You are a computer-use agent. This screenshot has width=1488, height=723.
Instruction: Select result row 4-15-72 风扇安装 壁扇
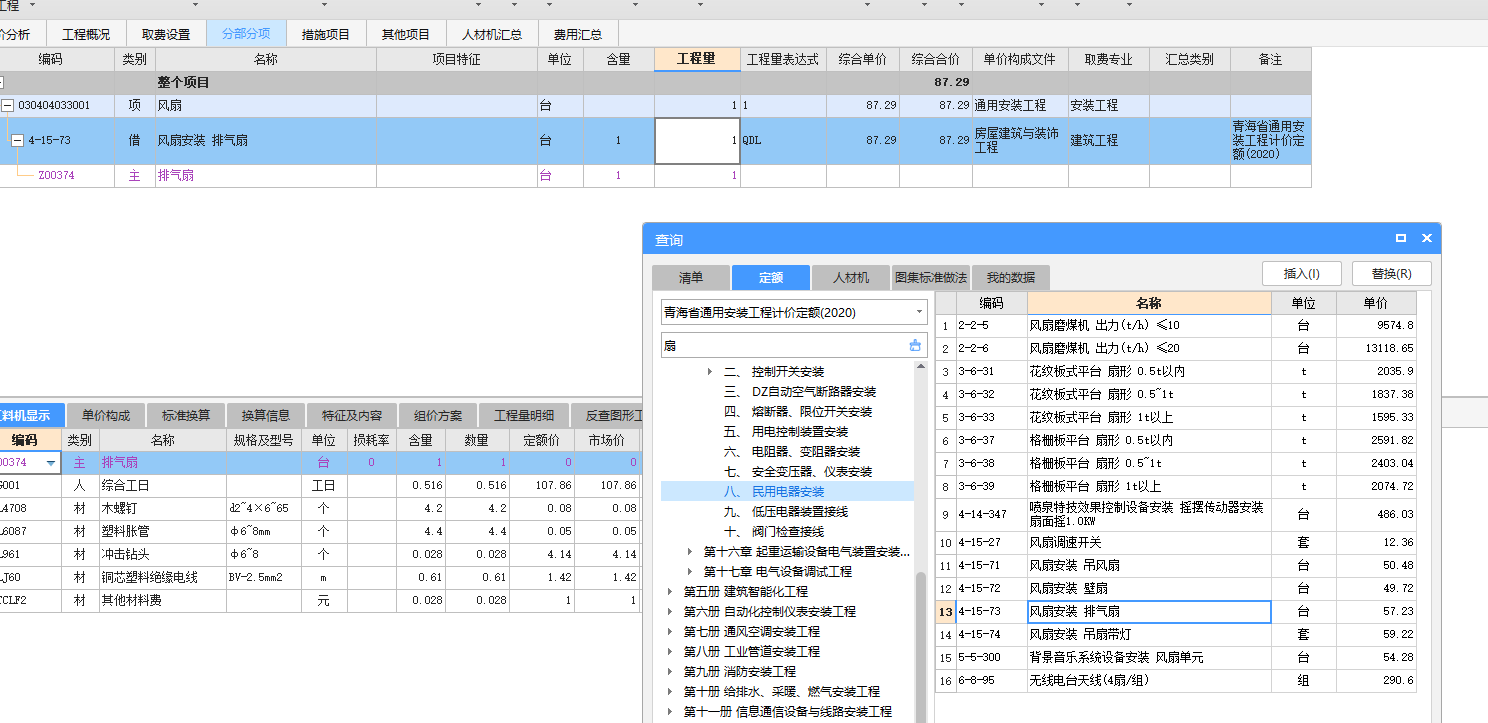point(1176,588)
